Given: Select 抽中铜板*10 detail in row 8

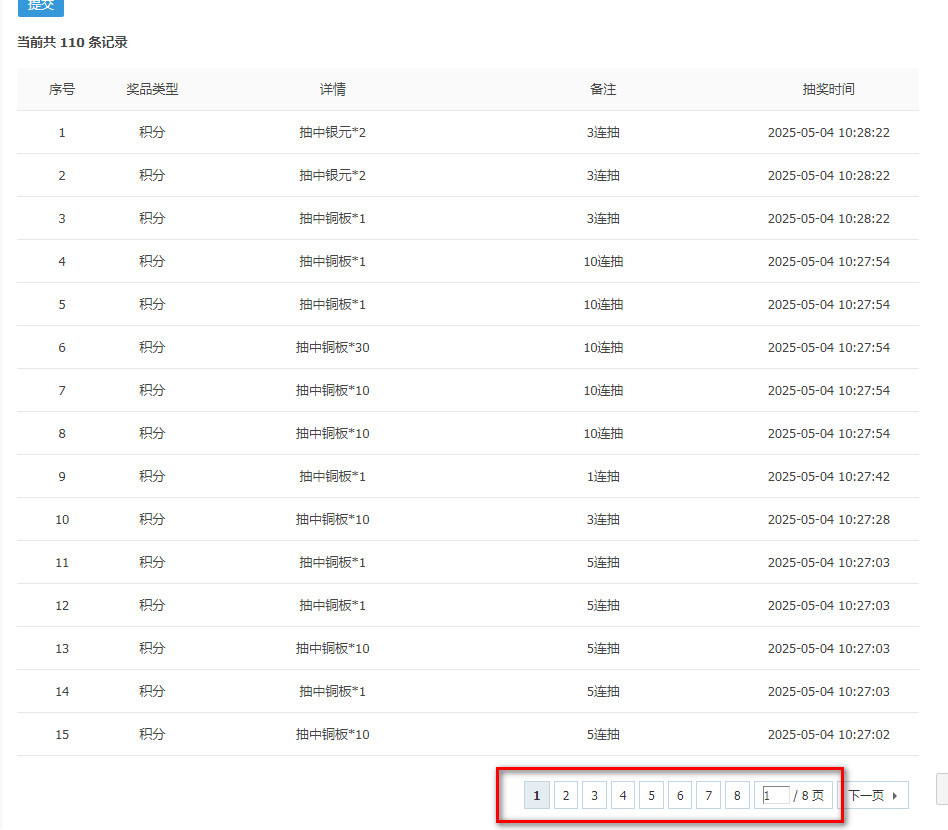Looking at the screenshot, I should [x=333, y=433].
